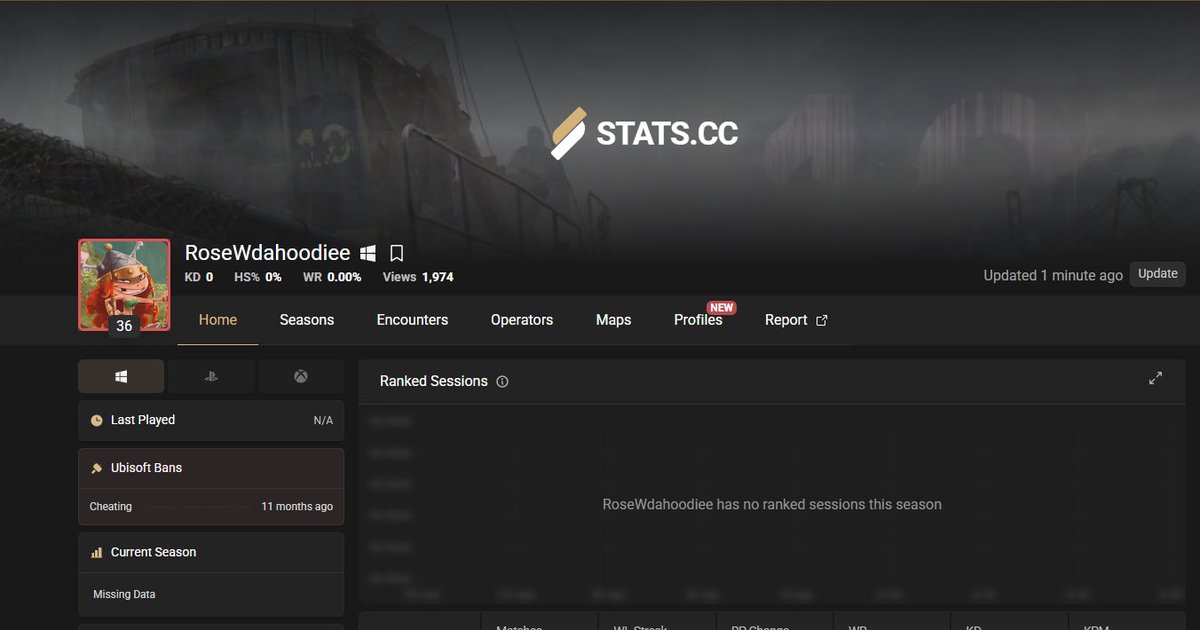The height and width of the screenshot is (630, 1200).
Task: Click the STATS.CC logo
Action: pos(644,133)
